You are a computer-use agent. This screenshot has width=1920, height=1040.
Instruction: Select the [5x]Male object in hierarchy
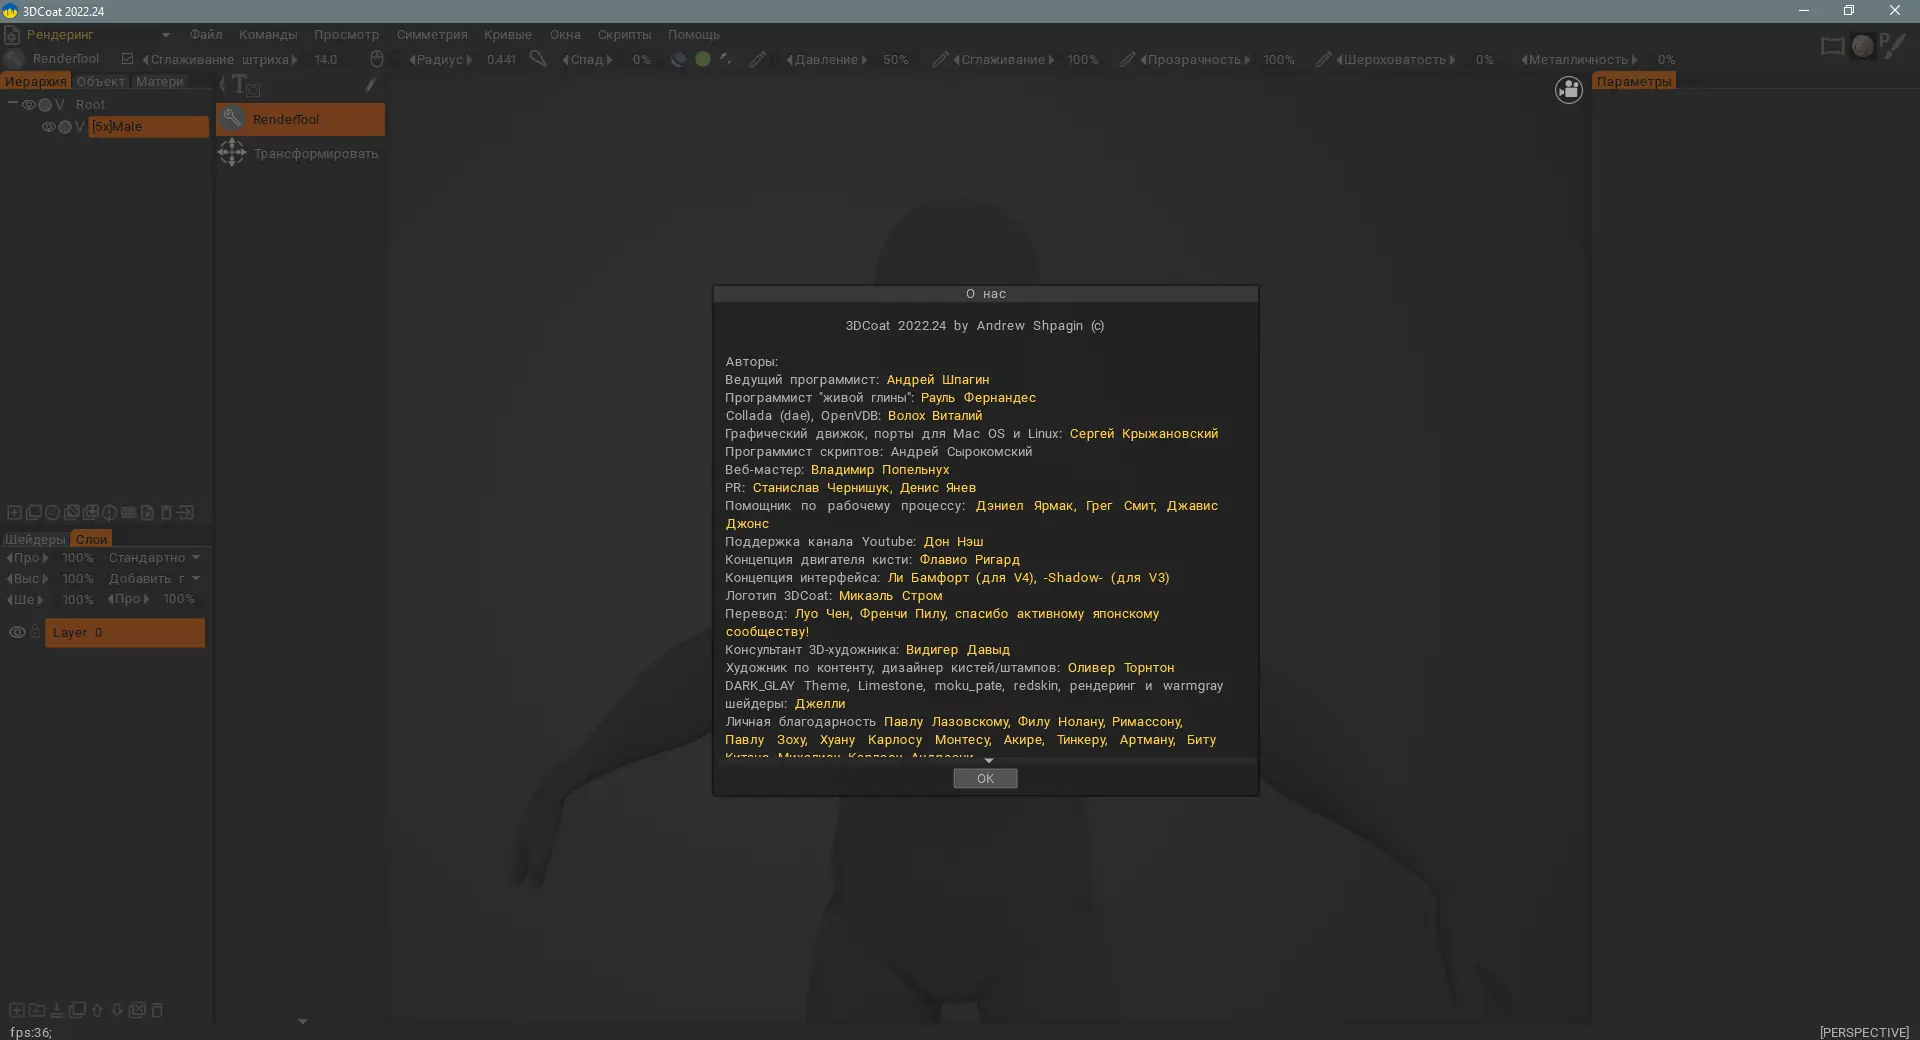[x=148, y=127]
